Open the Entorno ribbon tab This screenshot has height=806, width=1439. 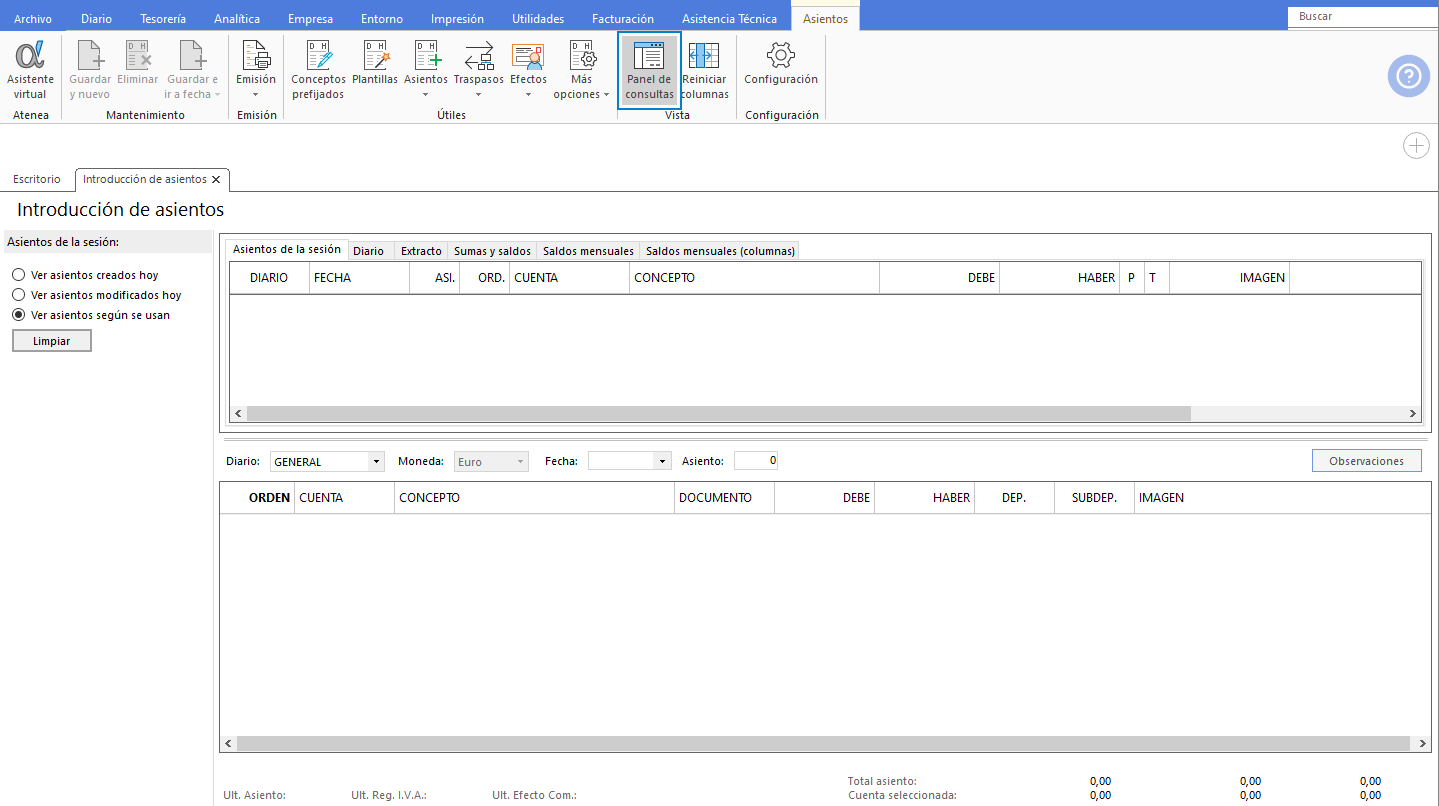click(x=382, y=18)
